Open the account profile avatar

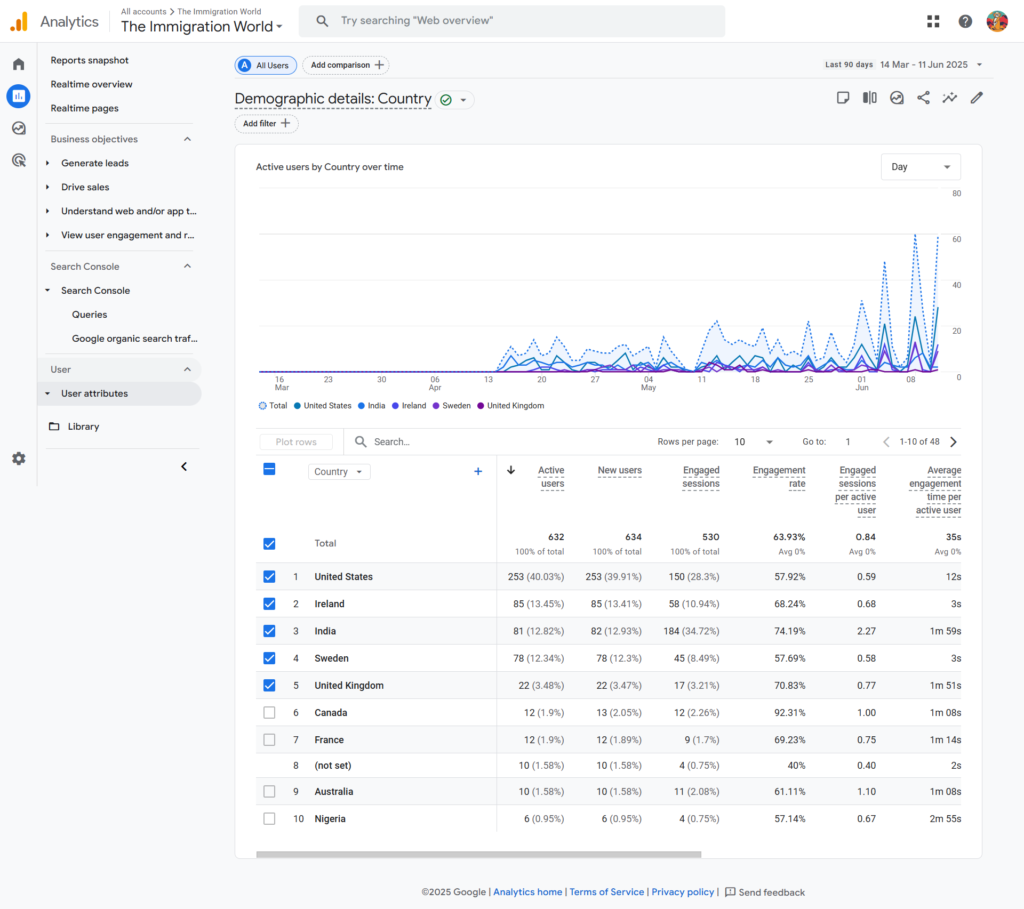(x=997, y=22)
